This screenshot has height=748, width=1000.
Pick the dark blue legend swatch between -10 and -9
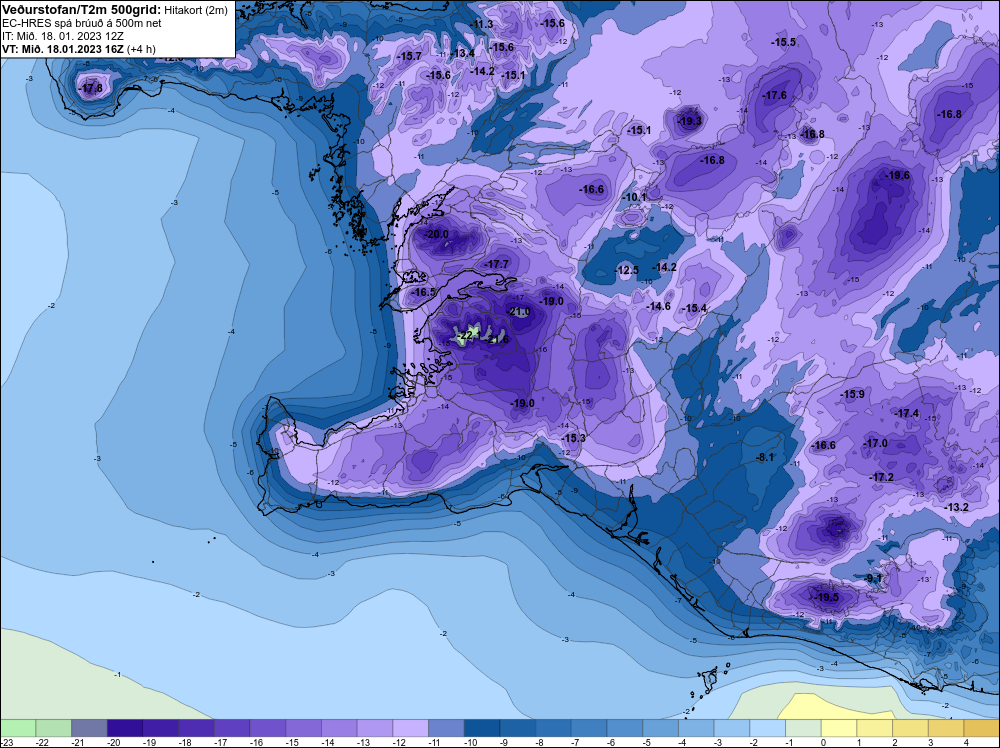(482, 728)
